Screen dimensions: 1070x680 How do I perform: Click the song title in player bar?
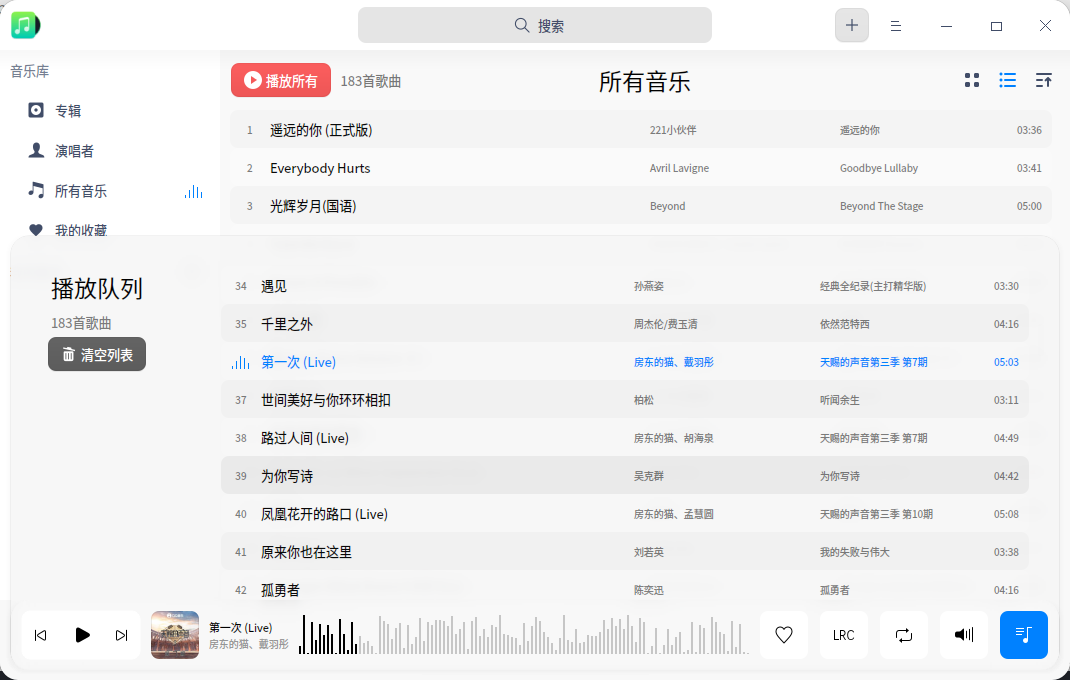click(x=240, y=627)
